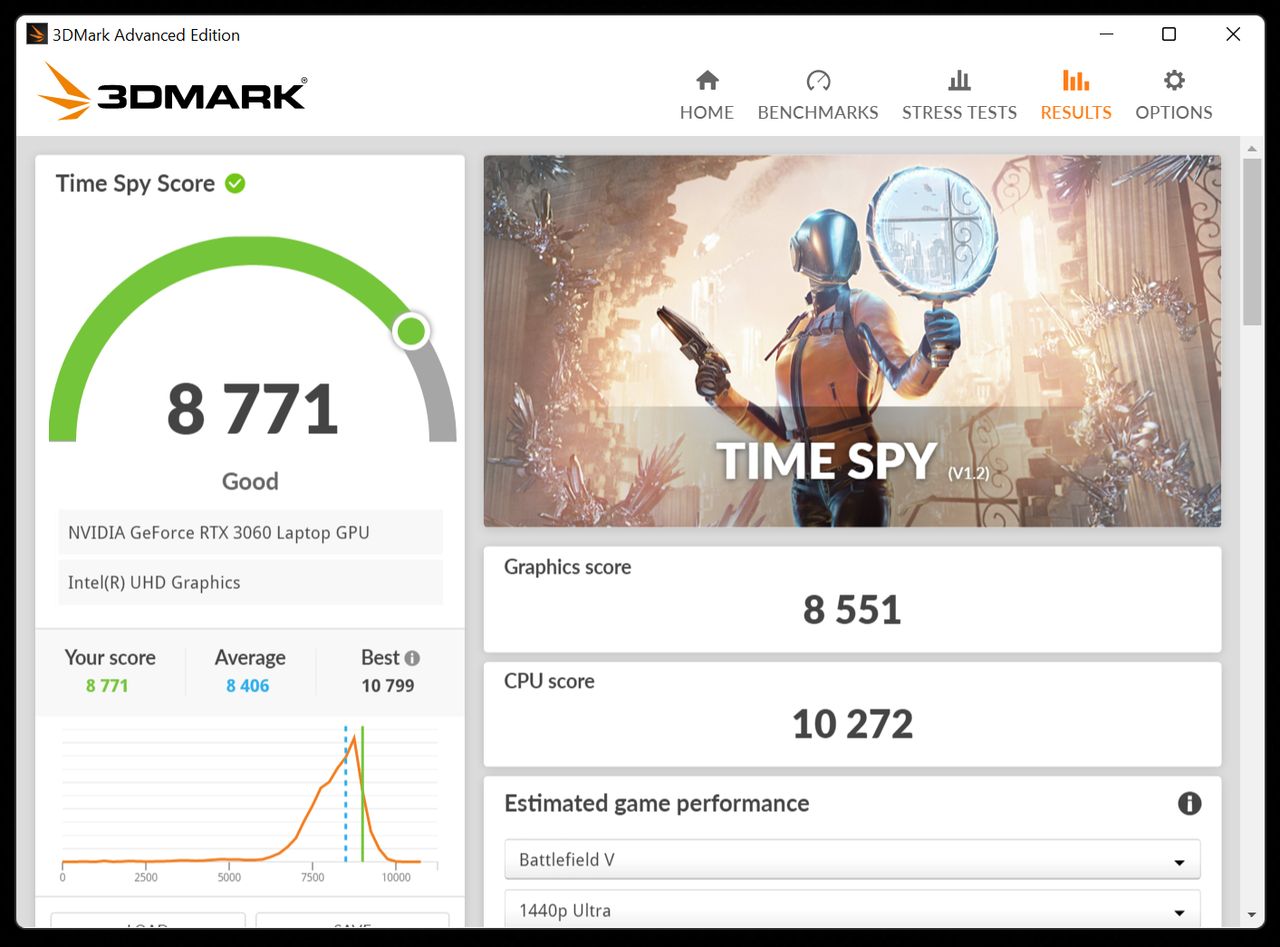
Task: Click the 3DMark title bar app icon
Action: coord(37,34)
